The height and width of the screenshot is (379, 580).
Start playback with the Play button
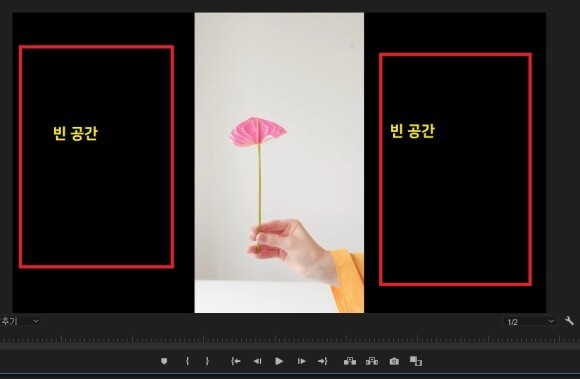click(x=279, y=361)
